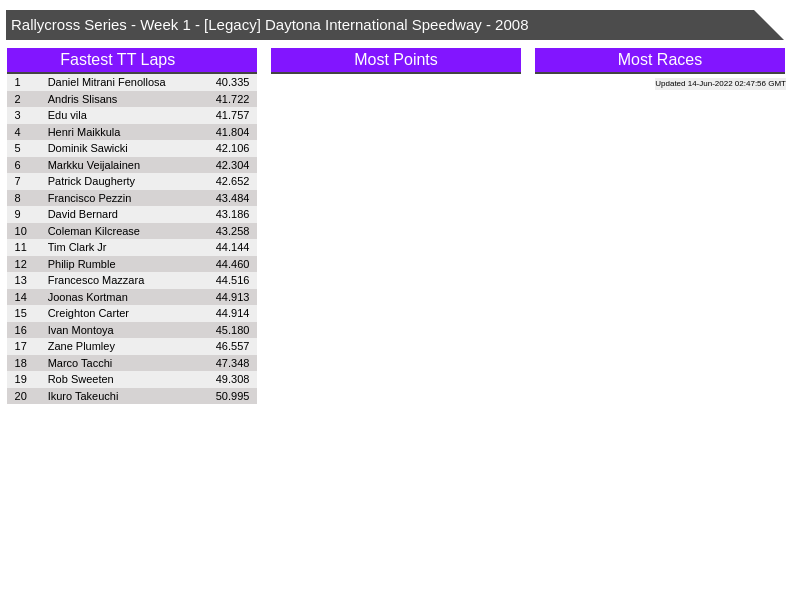Open driver Daniel Mitrani Fenollosa
The height and width of the screenshot is (600, 800).
[x=106, y=82]
